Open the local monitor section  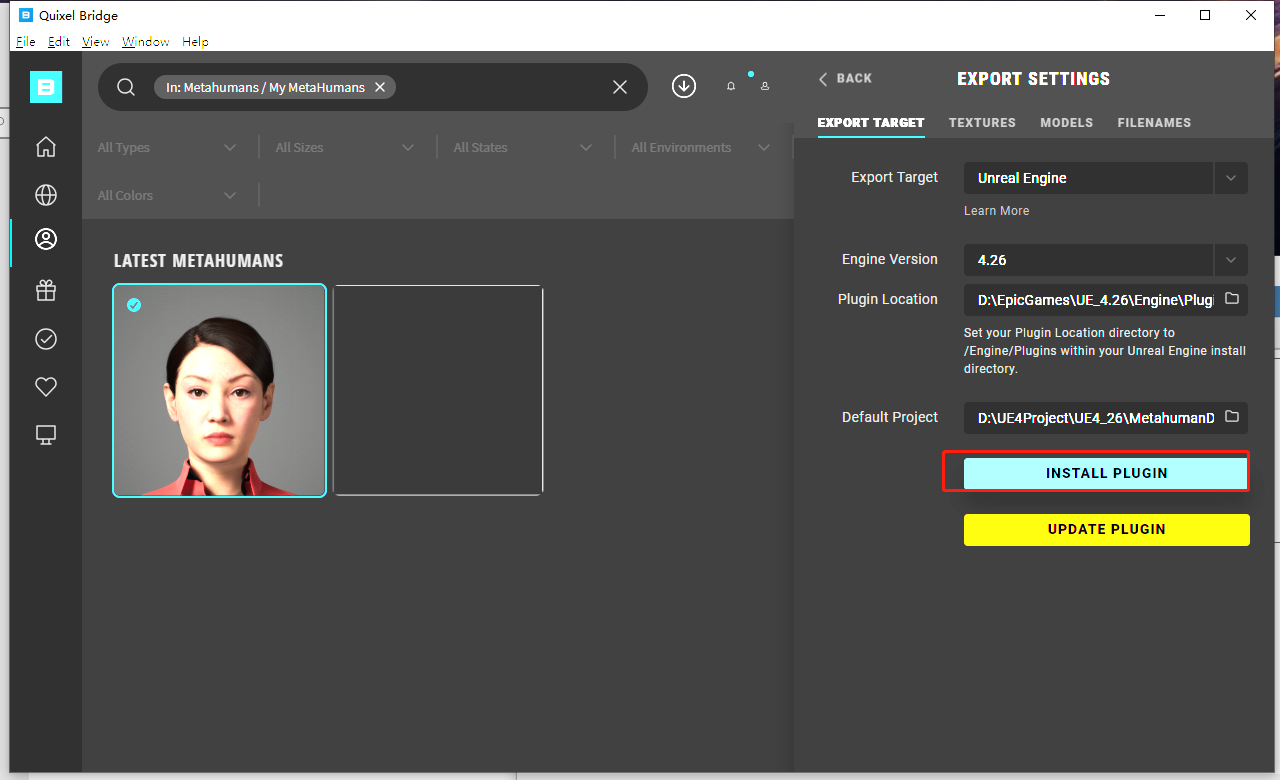(x=46, y=435)
